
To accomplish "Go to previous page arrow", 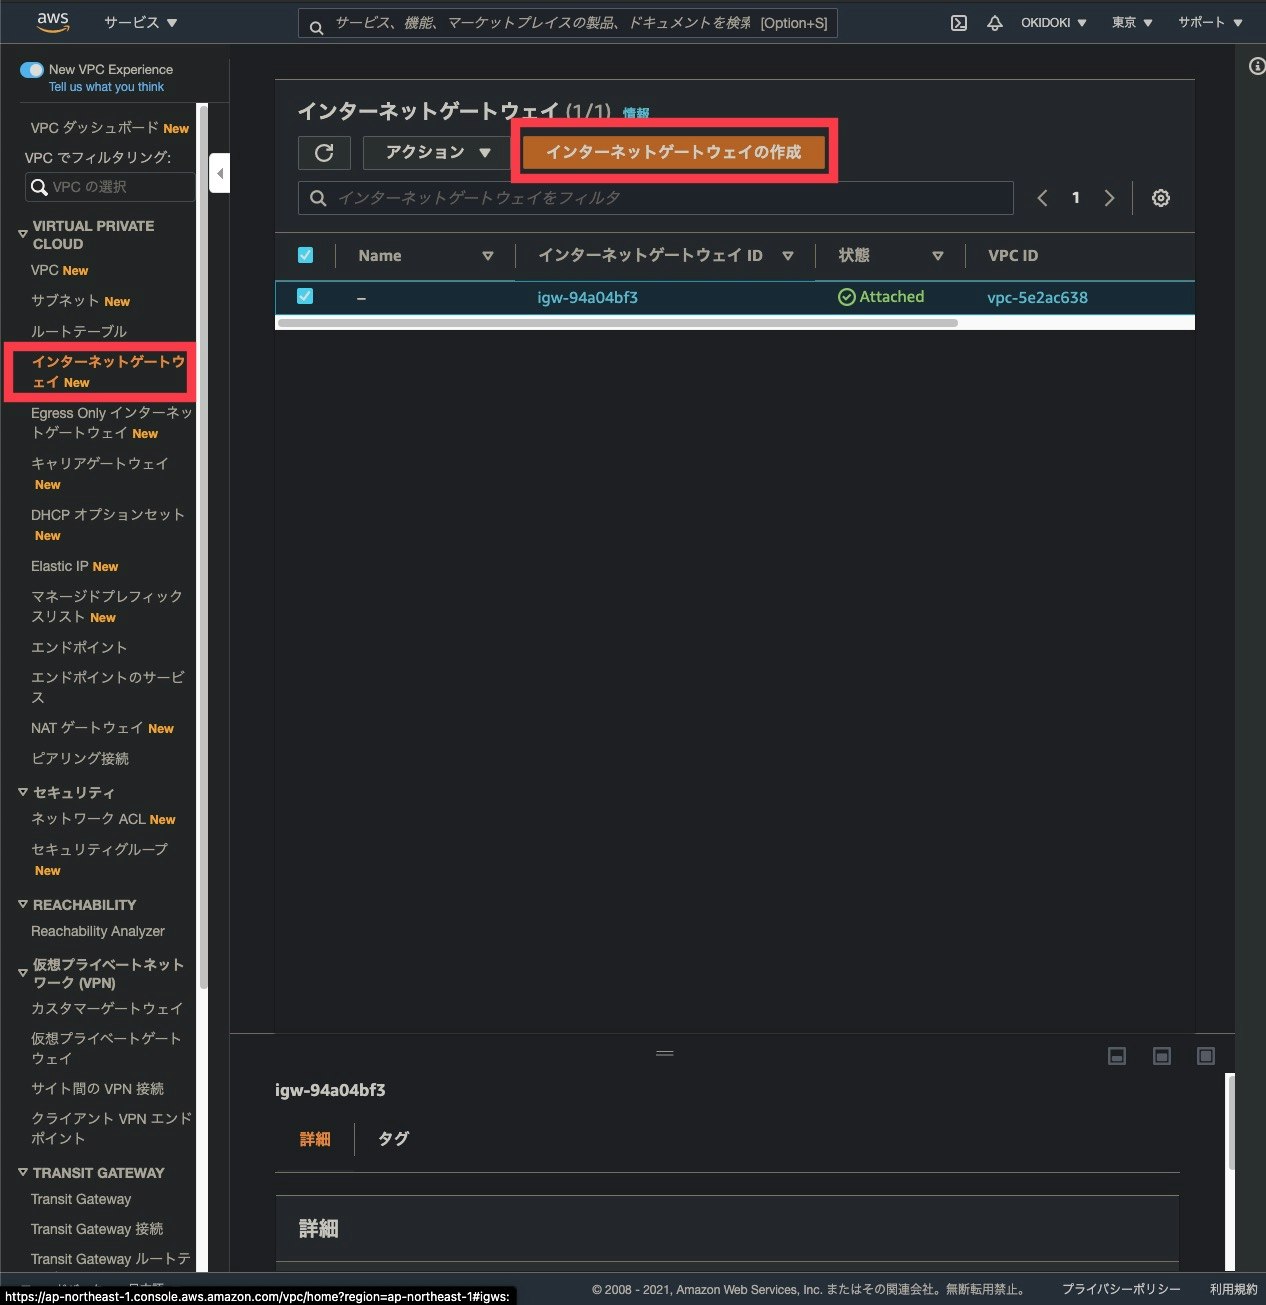I will click(x=1042, y=198).
